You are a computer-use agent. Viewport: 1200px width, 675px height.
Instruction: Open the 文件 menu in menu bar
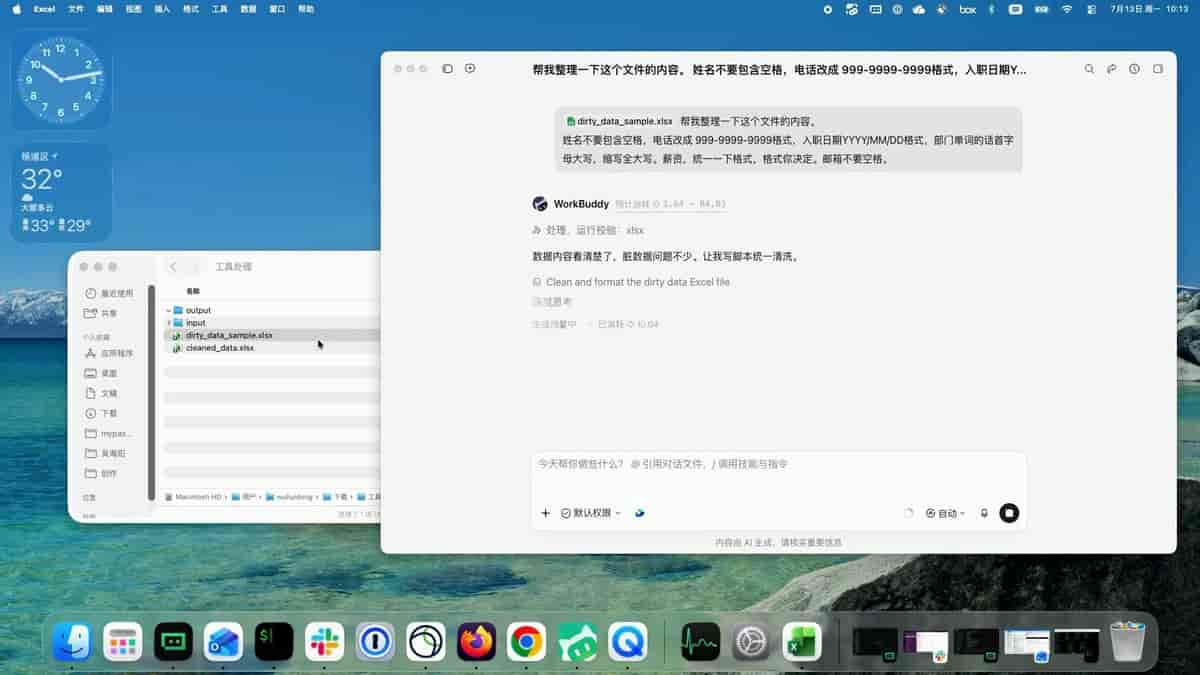[x=76, y=9]
